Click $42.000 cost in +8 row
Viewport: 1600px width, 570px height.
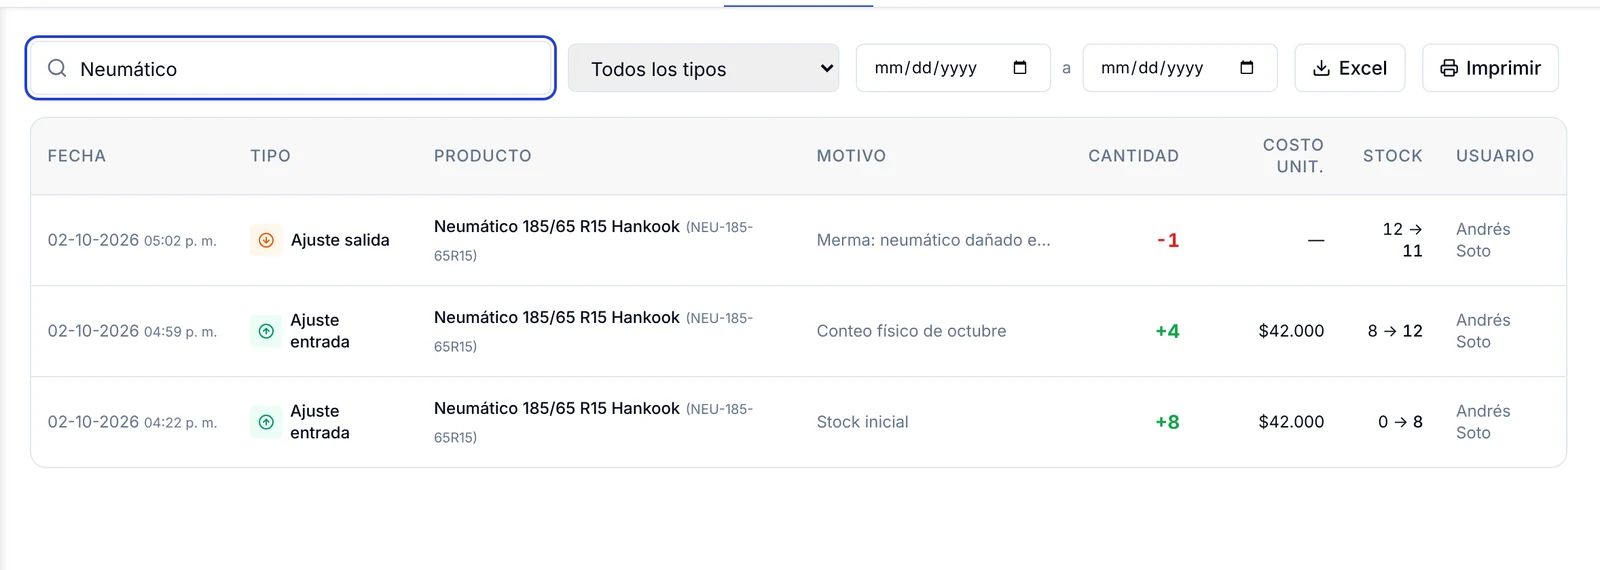1291,422
